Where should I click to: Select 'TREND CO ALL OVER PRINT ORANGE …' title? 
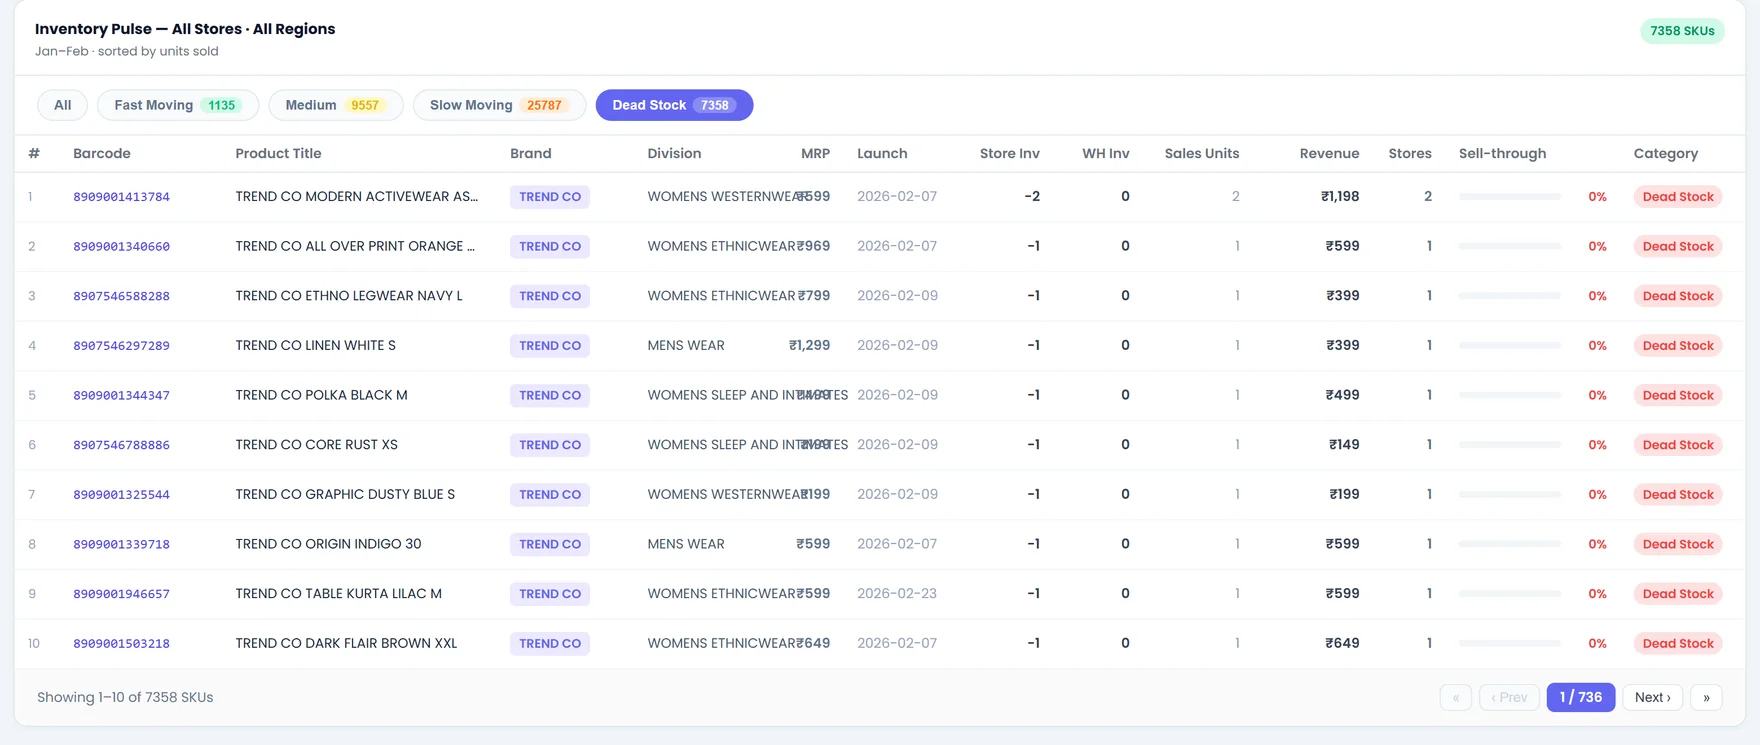tap(355, 246)
